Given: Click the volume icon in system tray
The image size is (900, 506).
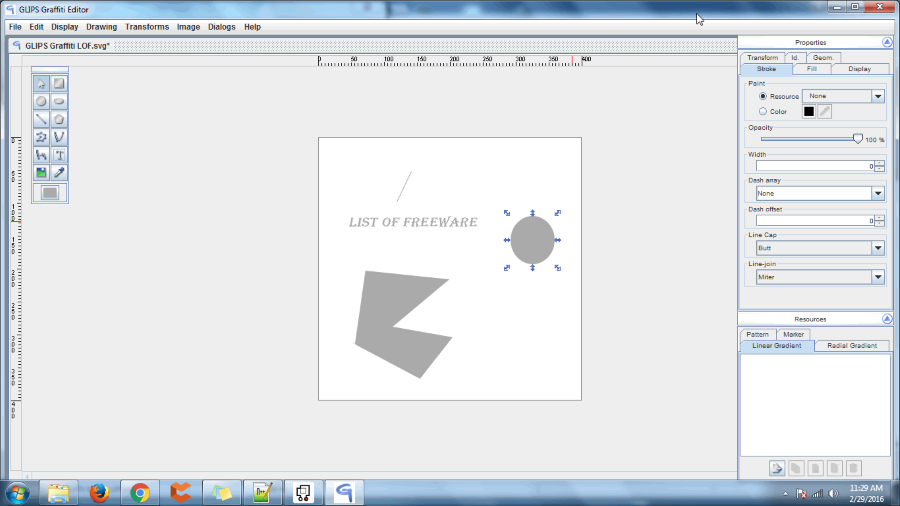Looking at the screenshot, I should 833,493.
